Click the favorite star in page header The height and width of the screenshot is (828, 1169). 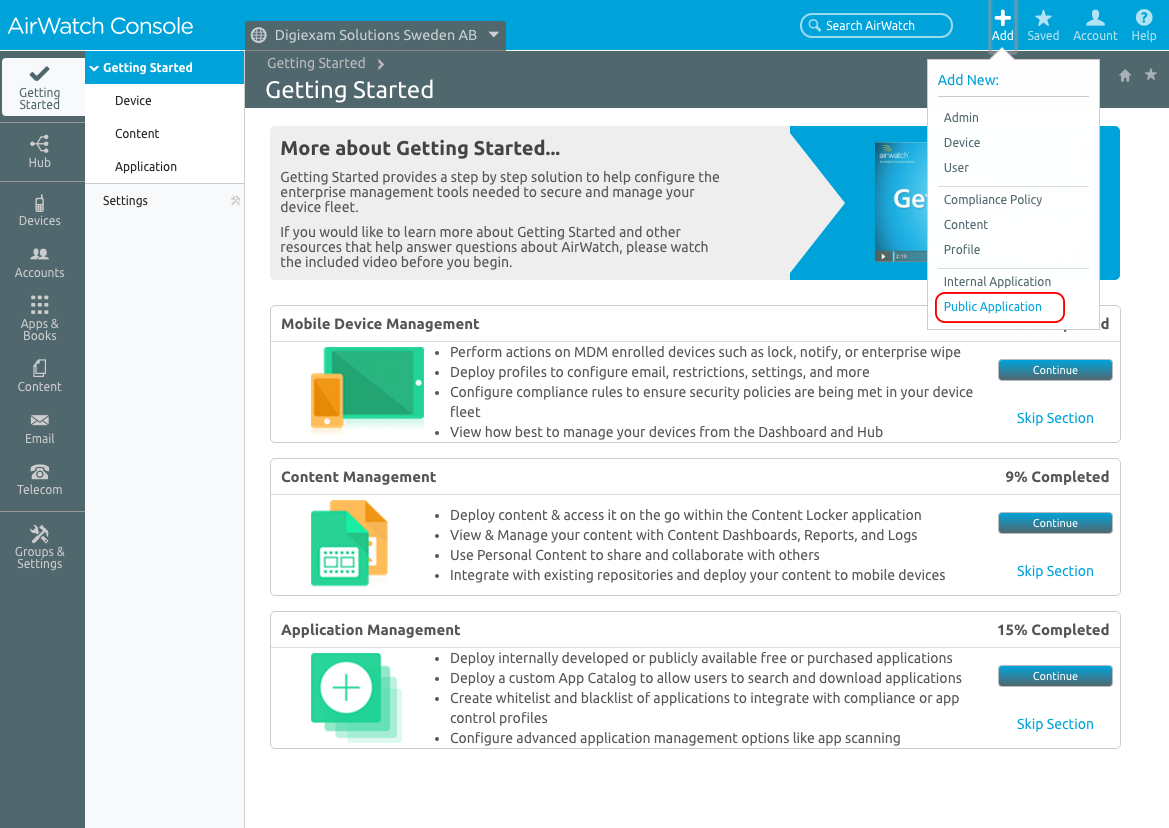coord(1151,75)
